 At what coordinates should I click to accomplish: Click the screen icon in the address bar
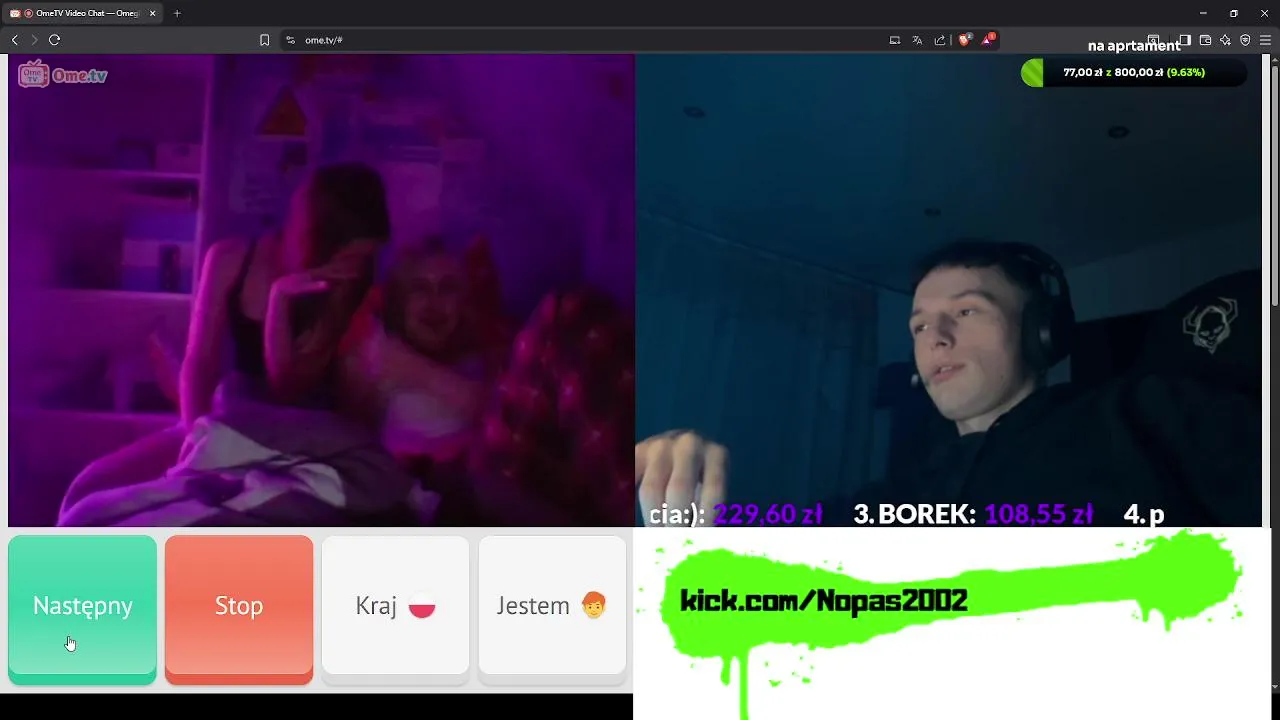click(x=895, y=40)
